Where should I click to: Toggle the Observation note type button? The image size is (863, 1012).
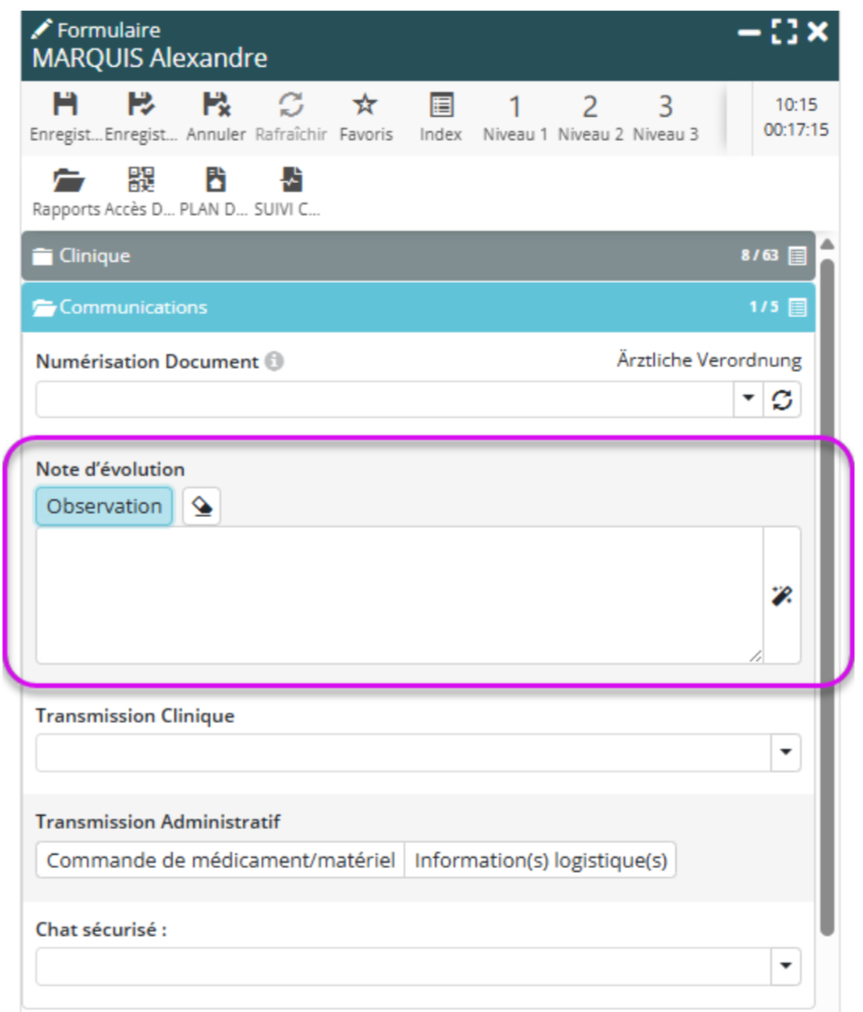click(104, 507)
